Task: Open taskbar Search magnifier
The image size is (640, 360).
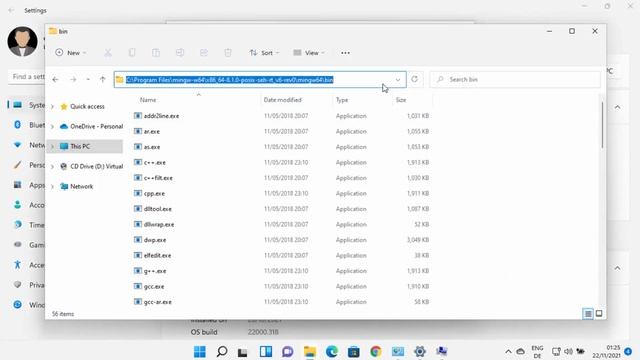Action: point(222,351)
